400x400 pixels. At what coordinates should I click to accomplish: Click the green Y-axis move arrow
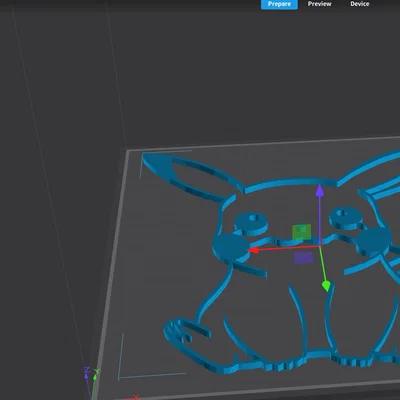pyautogui.click(x=326, y=286)
